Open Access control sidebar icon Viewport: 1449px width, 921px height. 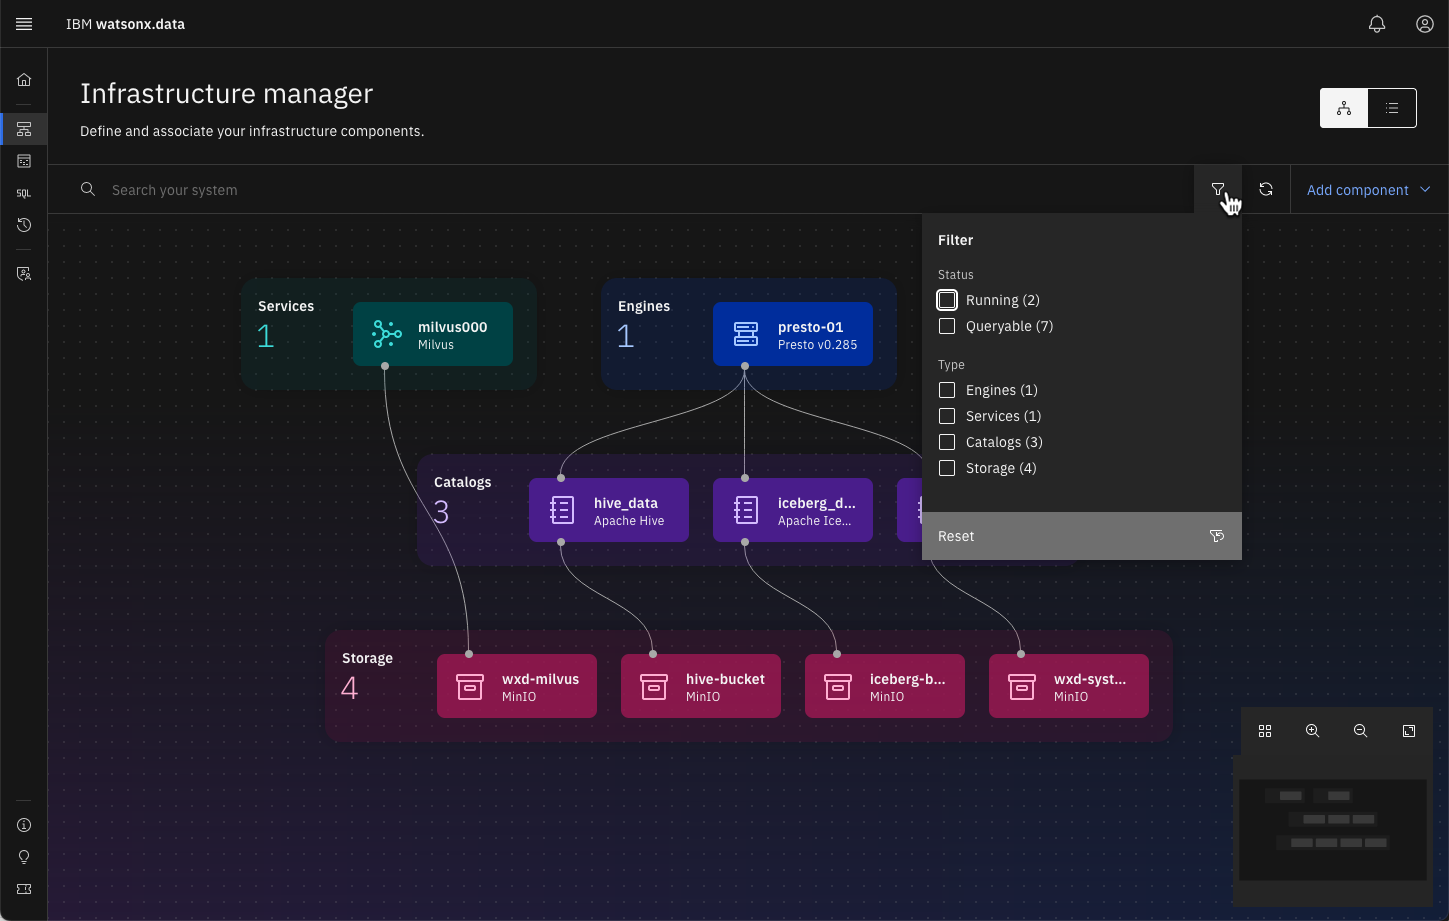pyautogui.click(x=24, y=273)
